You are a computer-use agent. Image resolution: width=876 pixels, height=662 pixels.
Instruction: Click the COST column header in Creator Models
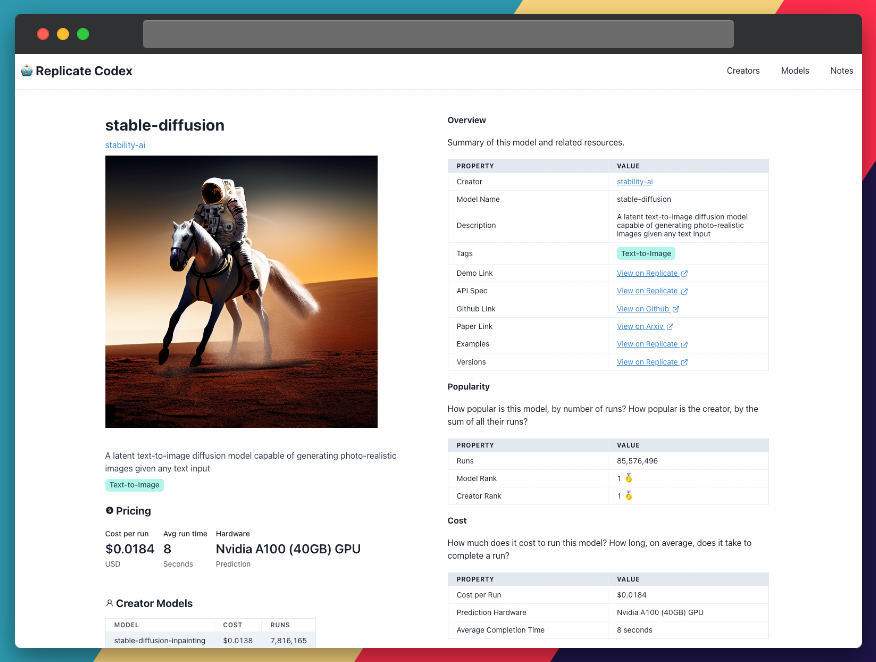[232, 625]
